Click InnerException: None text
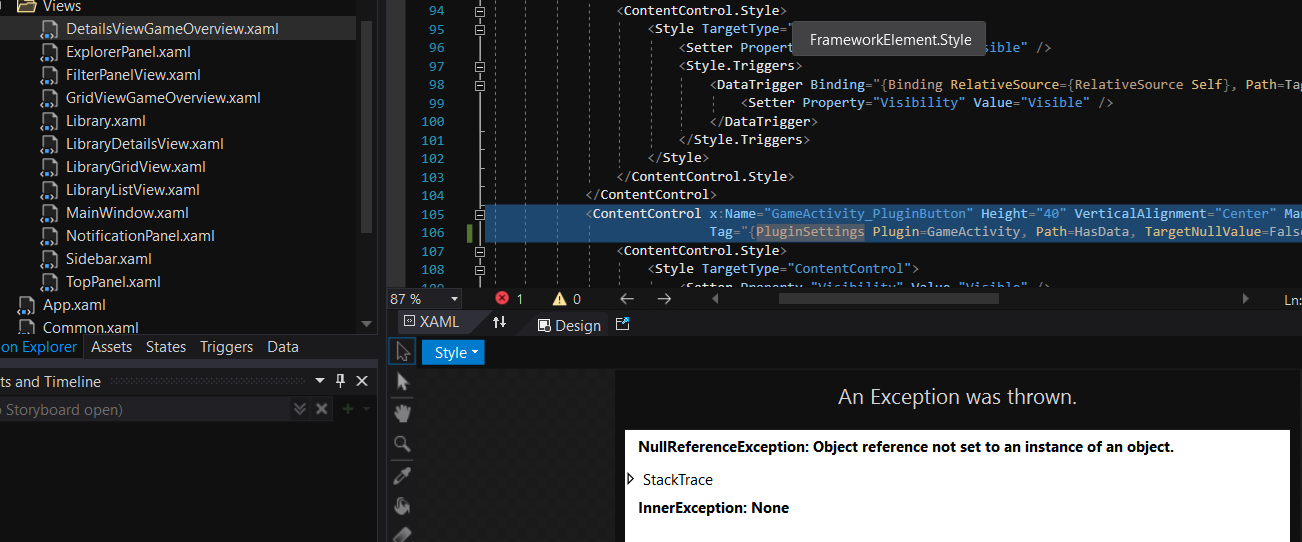 click(x=713, y=508)
